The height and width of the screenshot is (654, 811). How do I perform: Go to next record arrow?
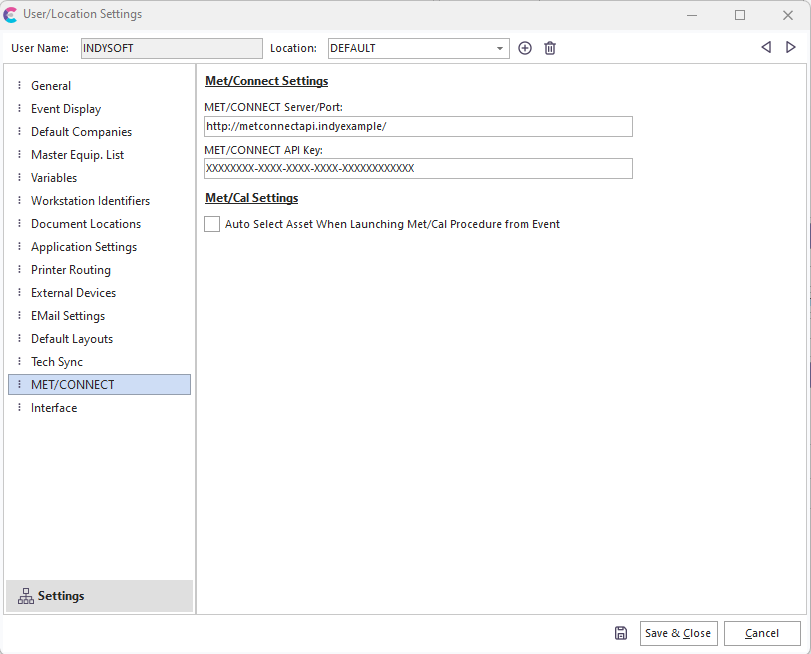pyautogui.click(x=791, y=47)
